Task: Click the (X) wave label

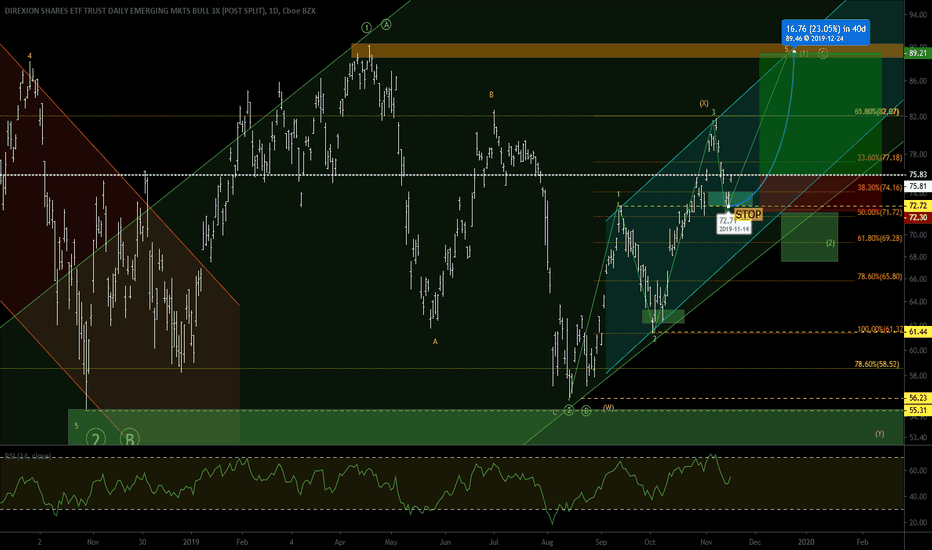Action: (x=704, y=103)
